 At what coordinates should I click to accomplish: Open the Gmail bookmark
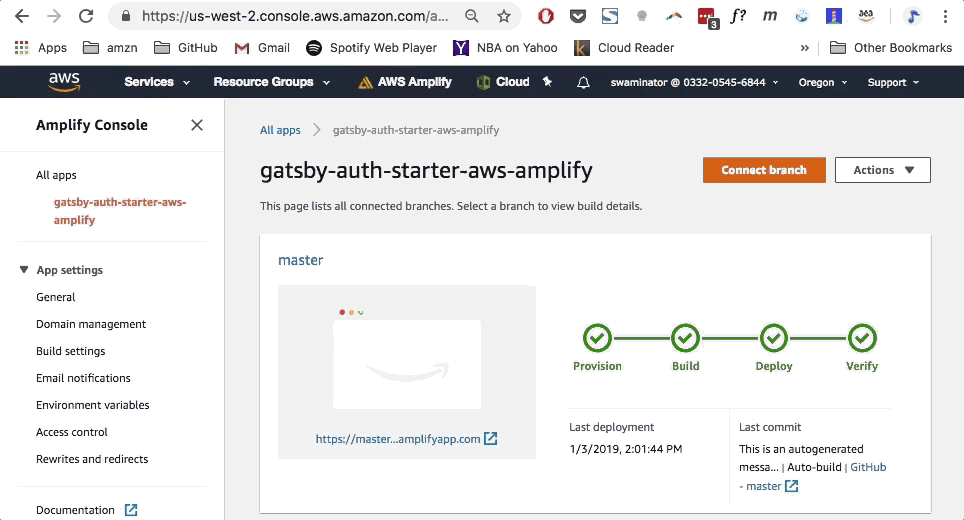tap(262, 47)
